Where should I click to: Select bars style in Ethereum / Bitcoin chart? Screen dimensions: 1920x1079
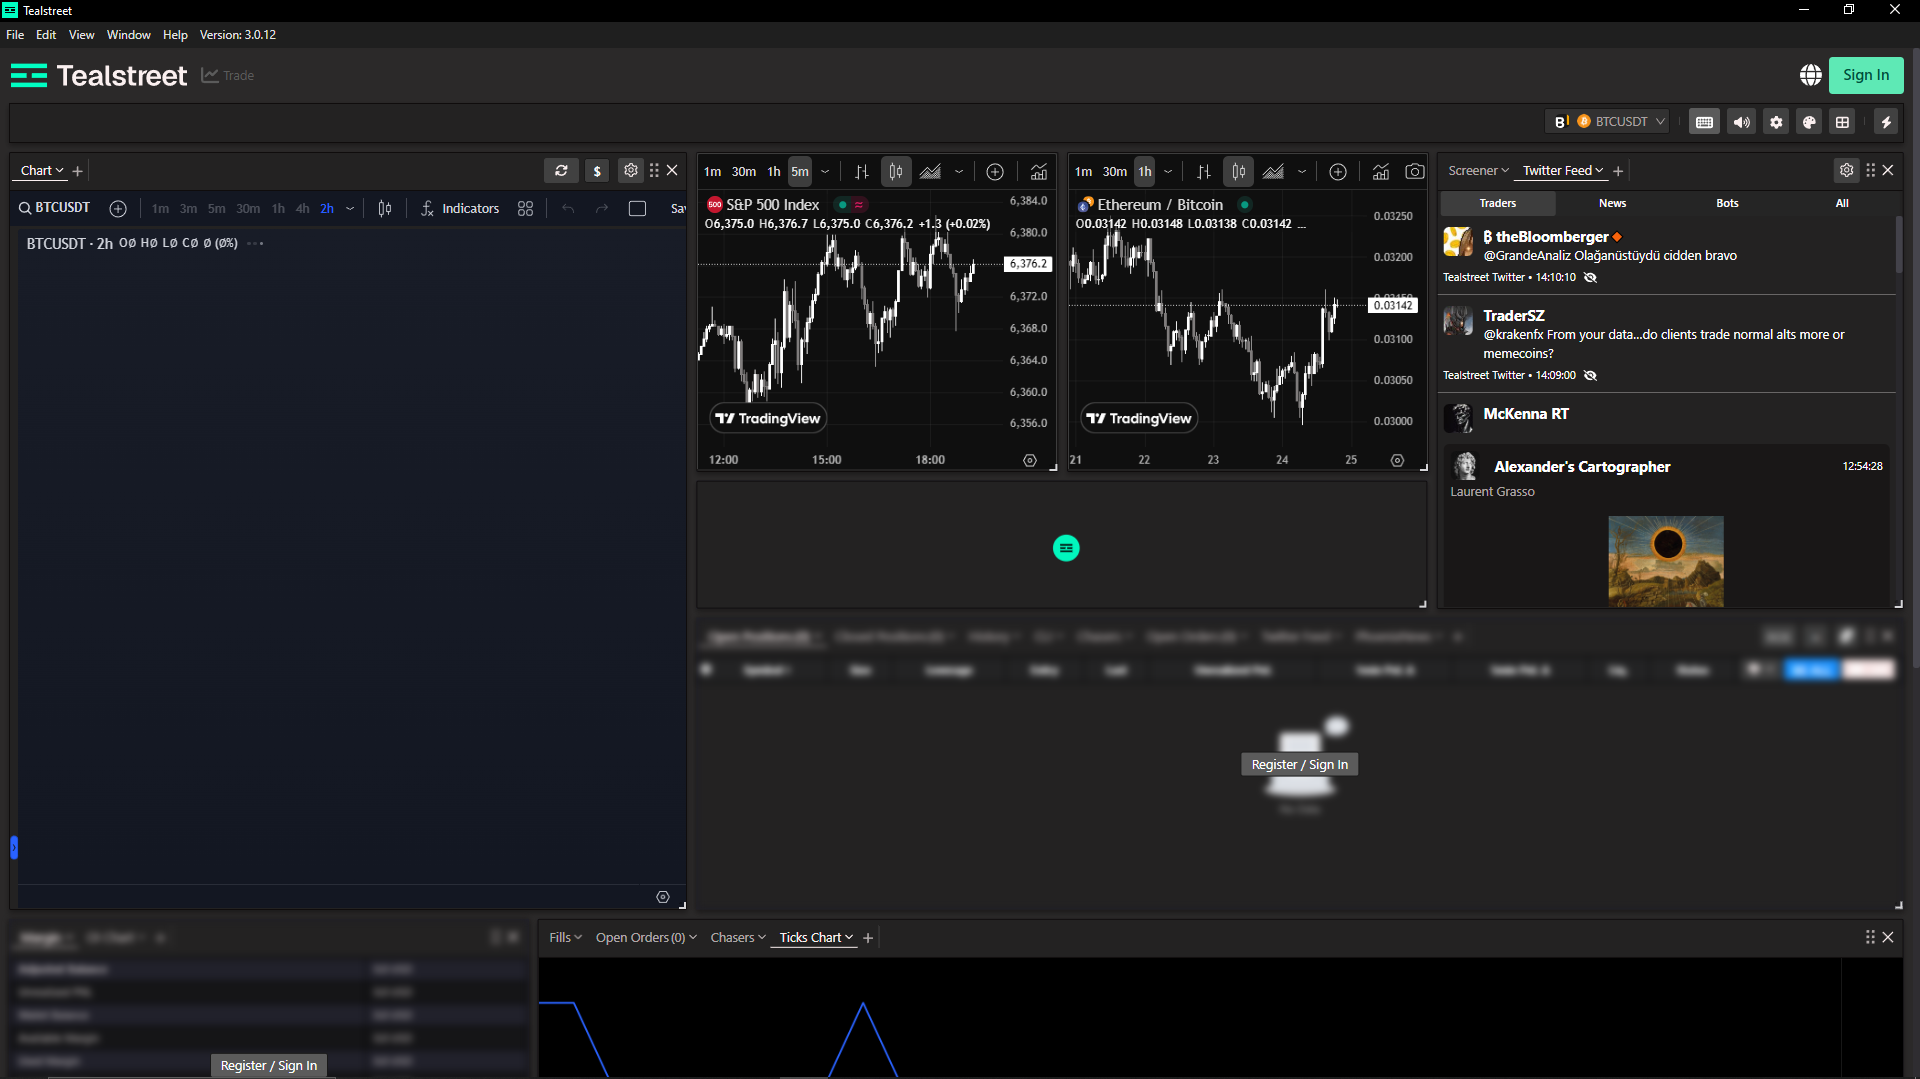(1204, 172)
